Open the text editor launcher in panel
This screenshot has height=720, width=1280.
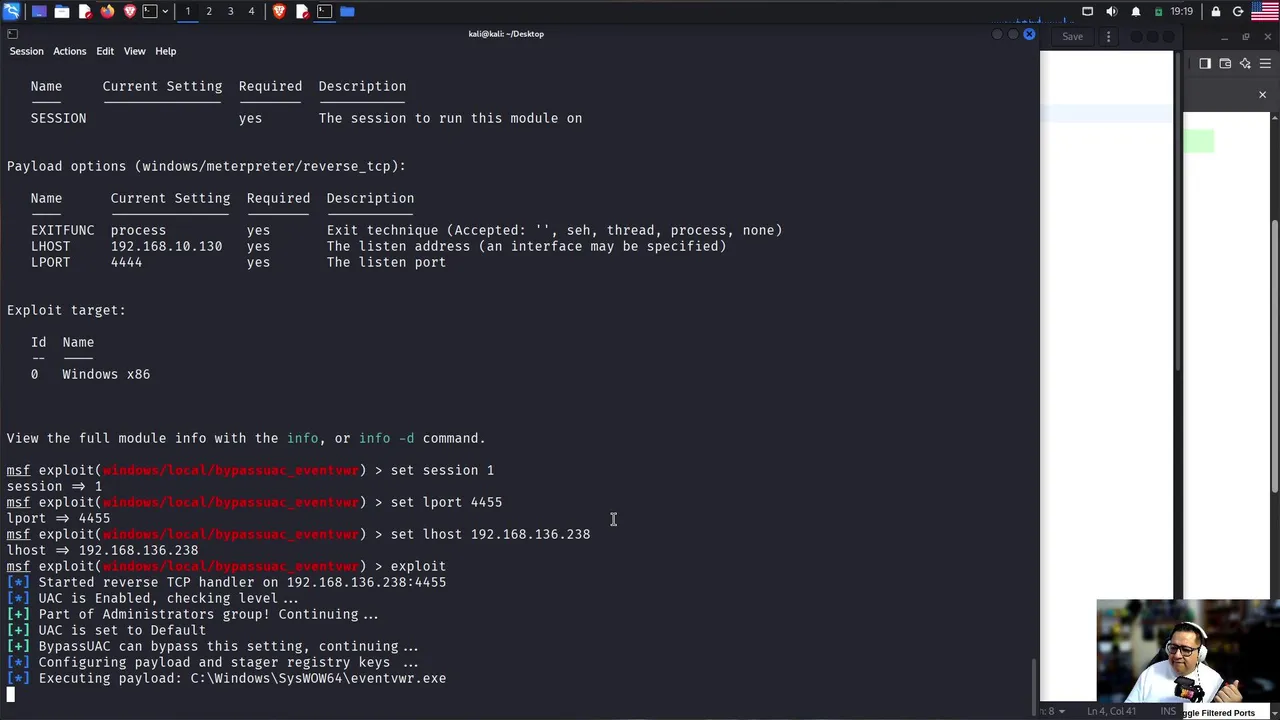pyautogui.click(x=85, y=11)
